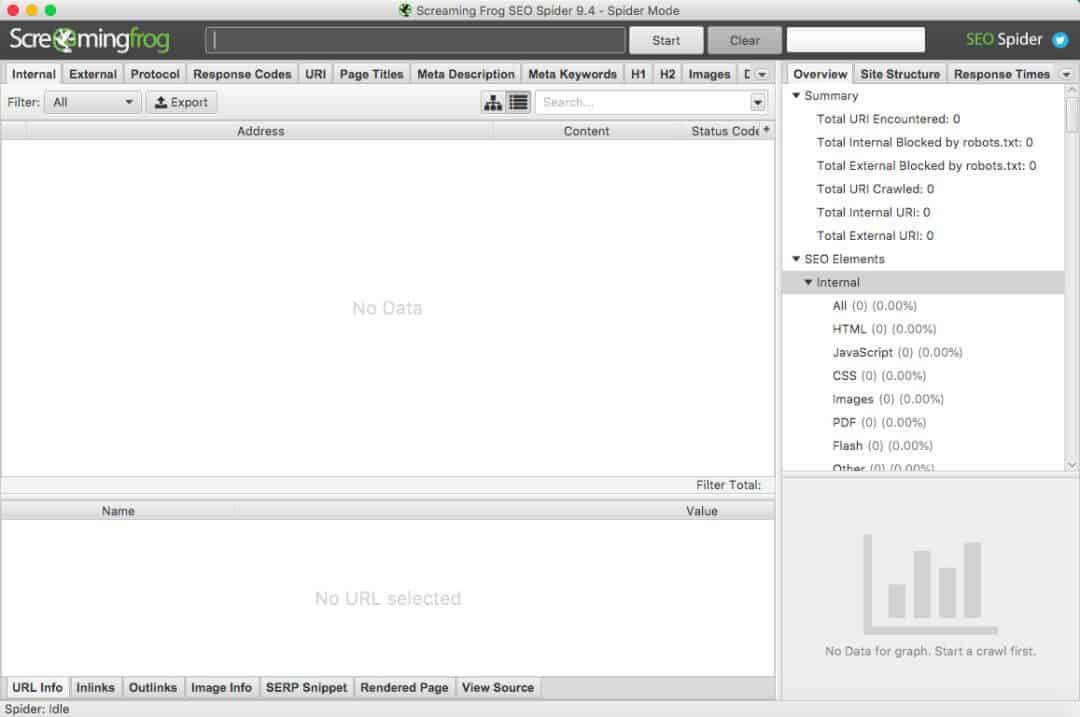The height and width of the screenshot is (717, 1080).
Task: Export the current table data
Action: click(181, 103)
